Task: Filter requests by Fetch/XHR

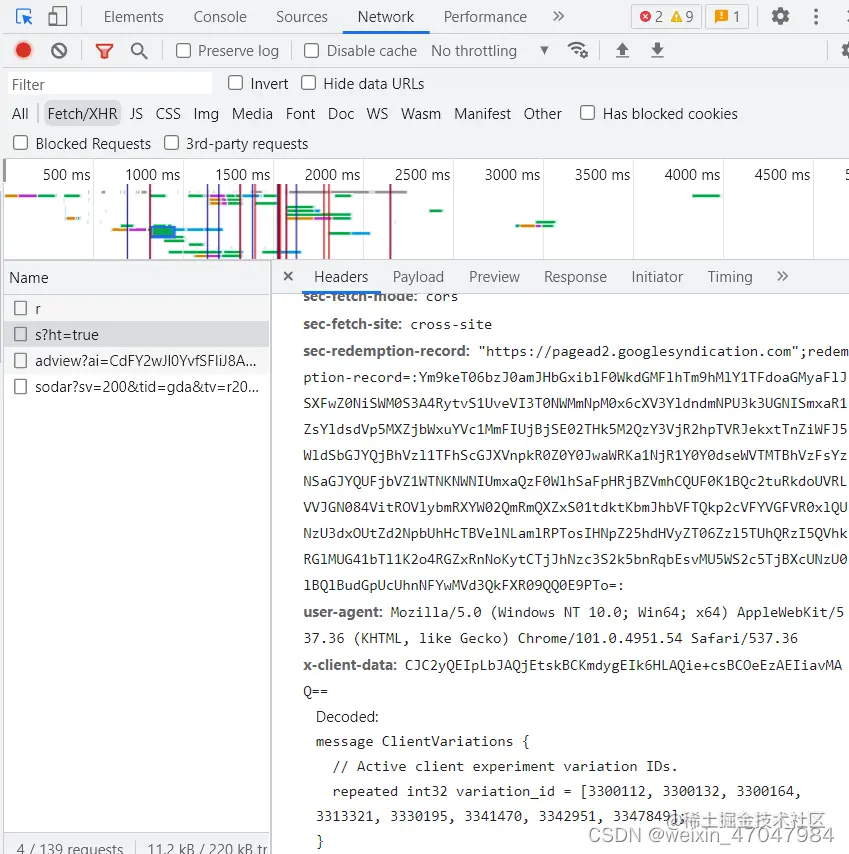Action: [82, 114]
